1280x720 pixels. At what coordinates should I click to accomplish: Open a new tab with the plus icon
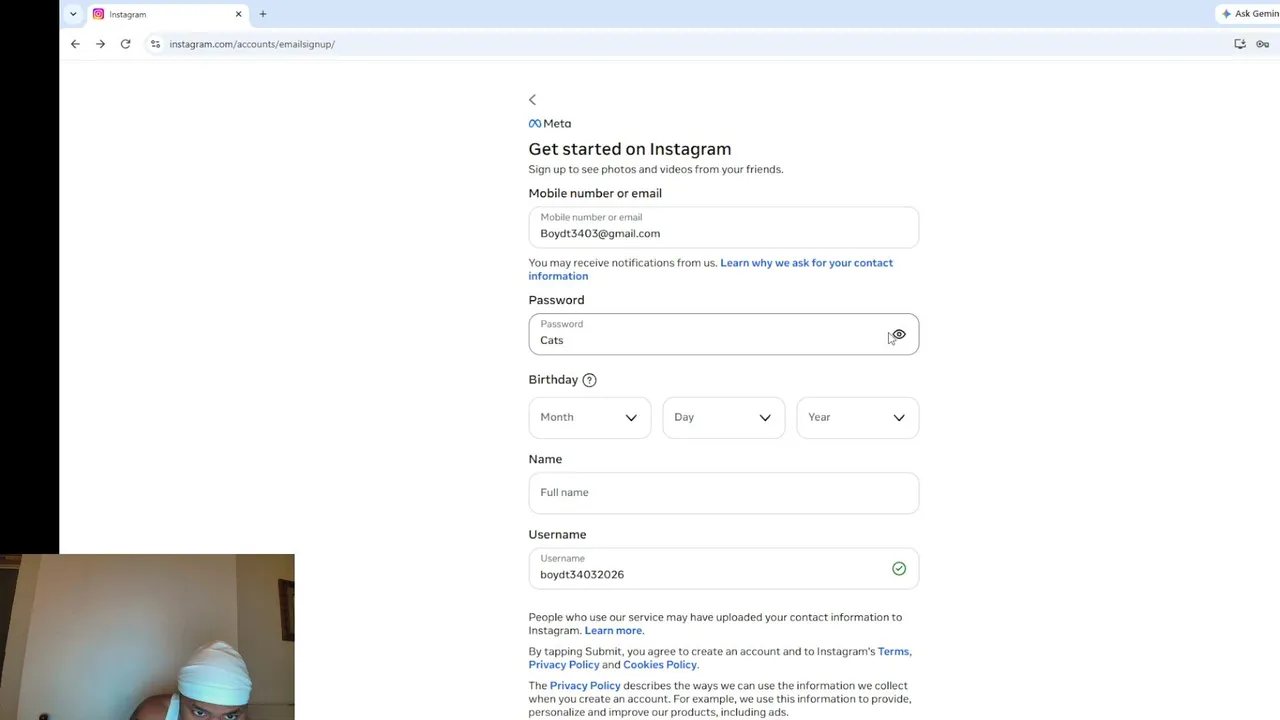pos(263,14)
